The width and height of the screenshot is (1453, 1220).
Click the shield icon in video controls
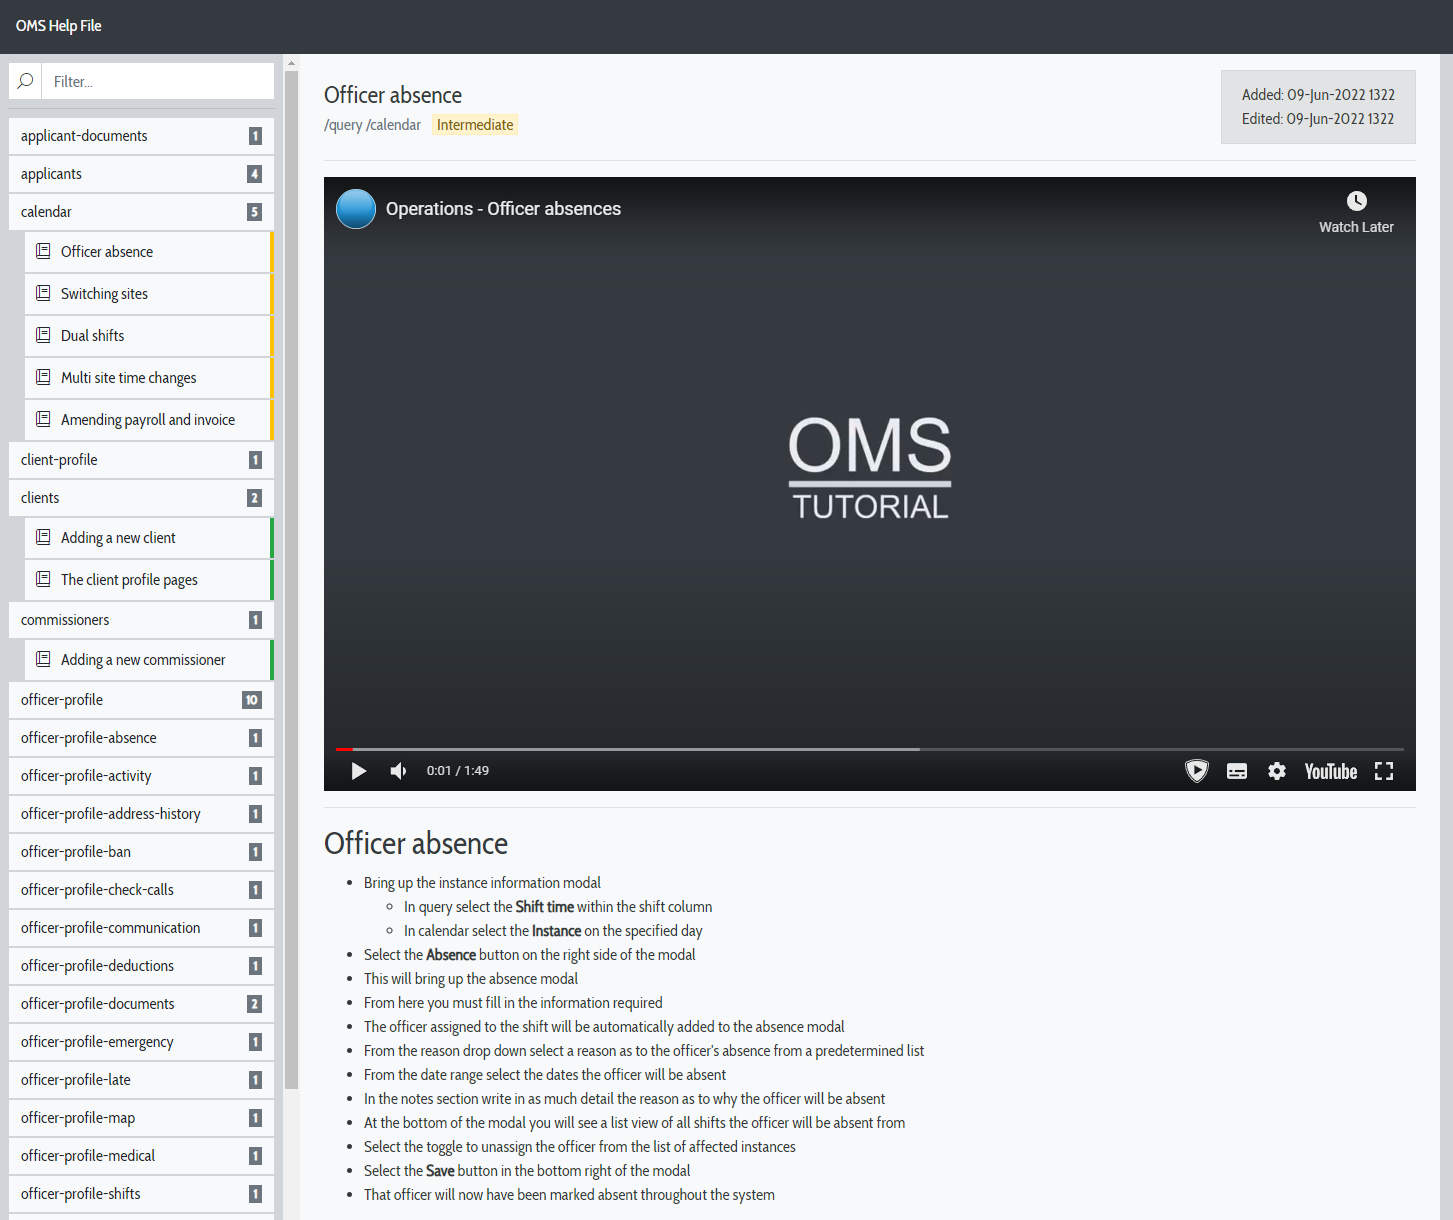(x=1197, y=771)
